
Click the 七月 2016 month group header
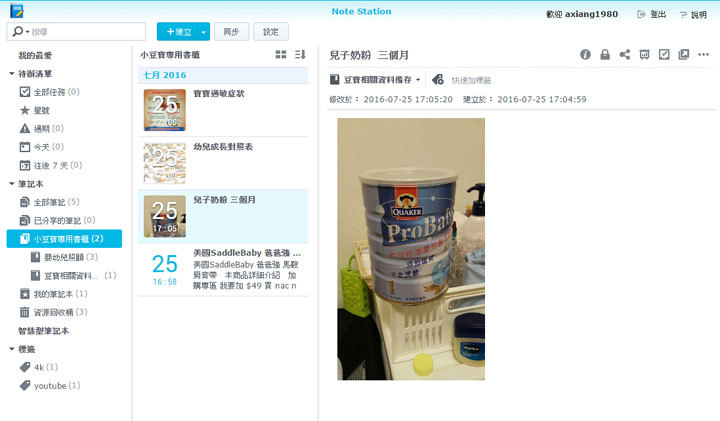[x=223, y=75]
